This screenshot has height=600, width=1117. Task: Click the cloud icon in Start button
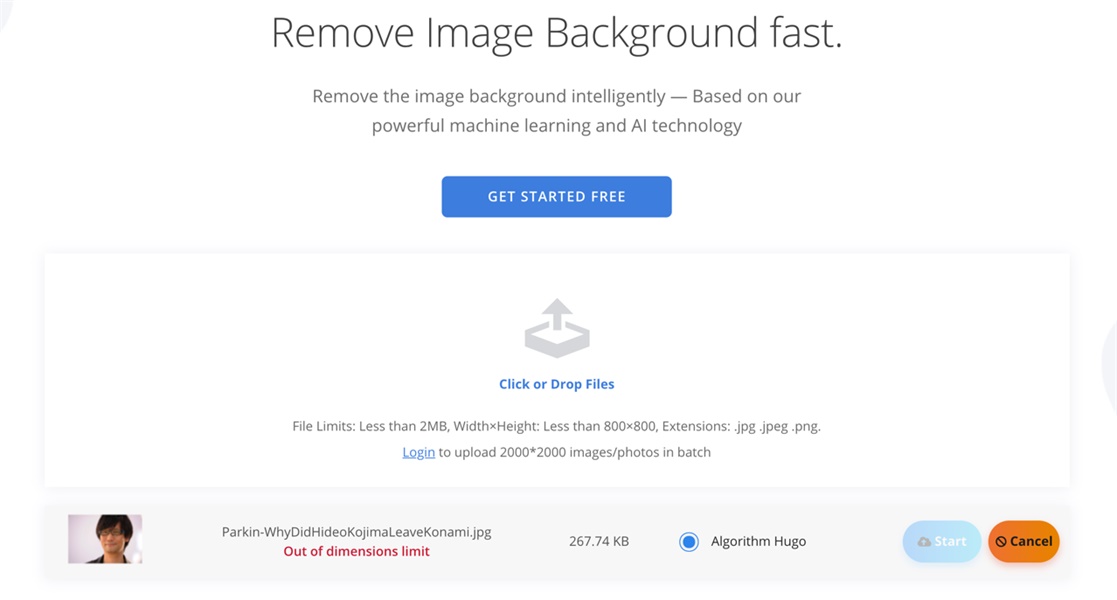(x=924, y=542)
